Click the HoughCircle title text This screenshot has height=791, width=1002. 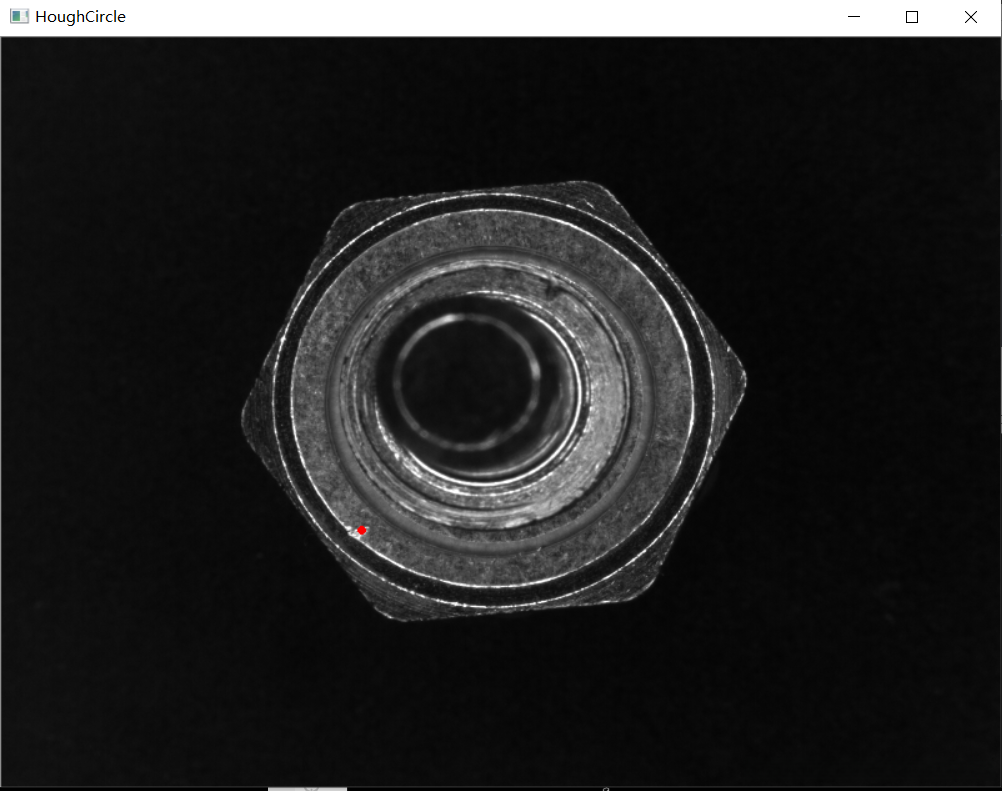click(x=81, y=17)
